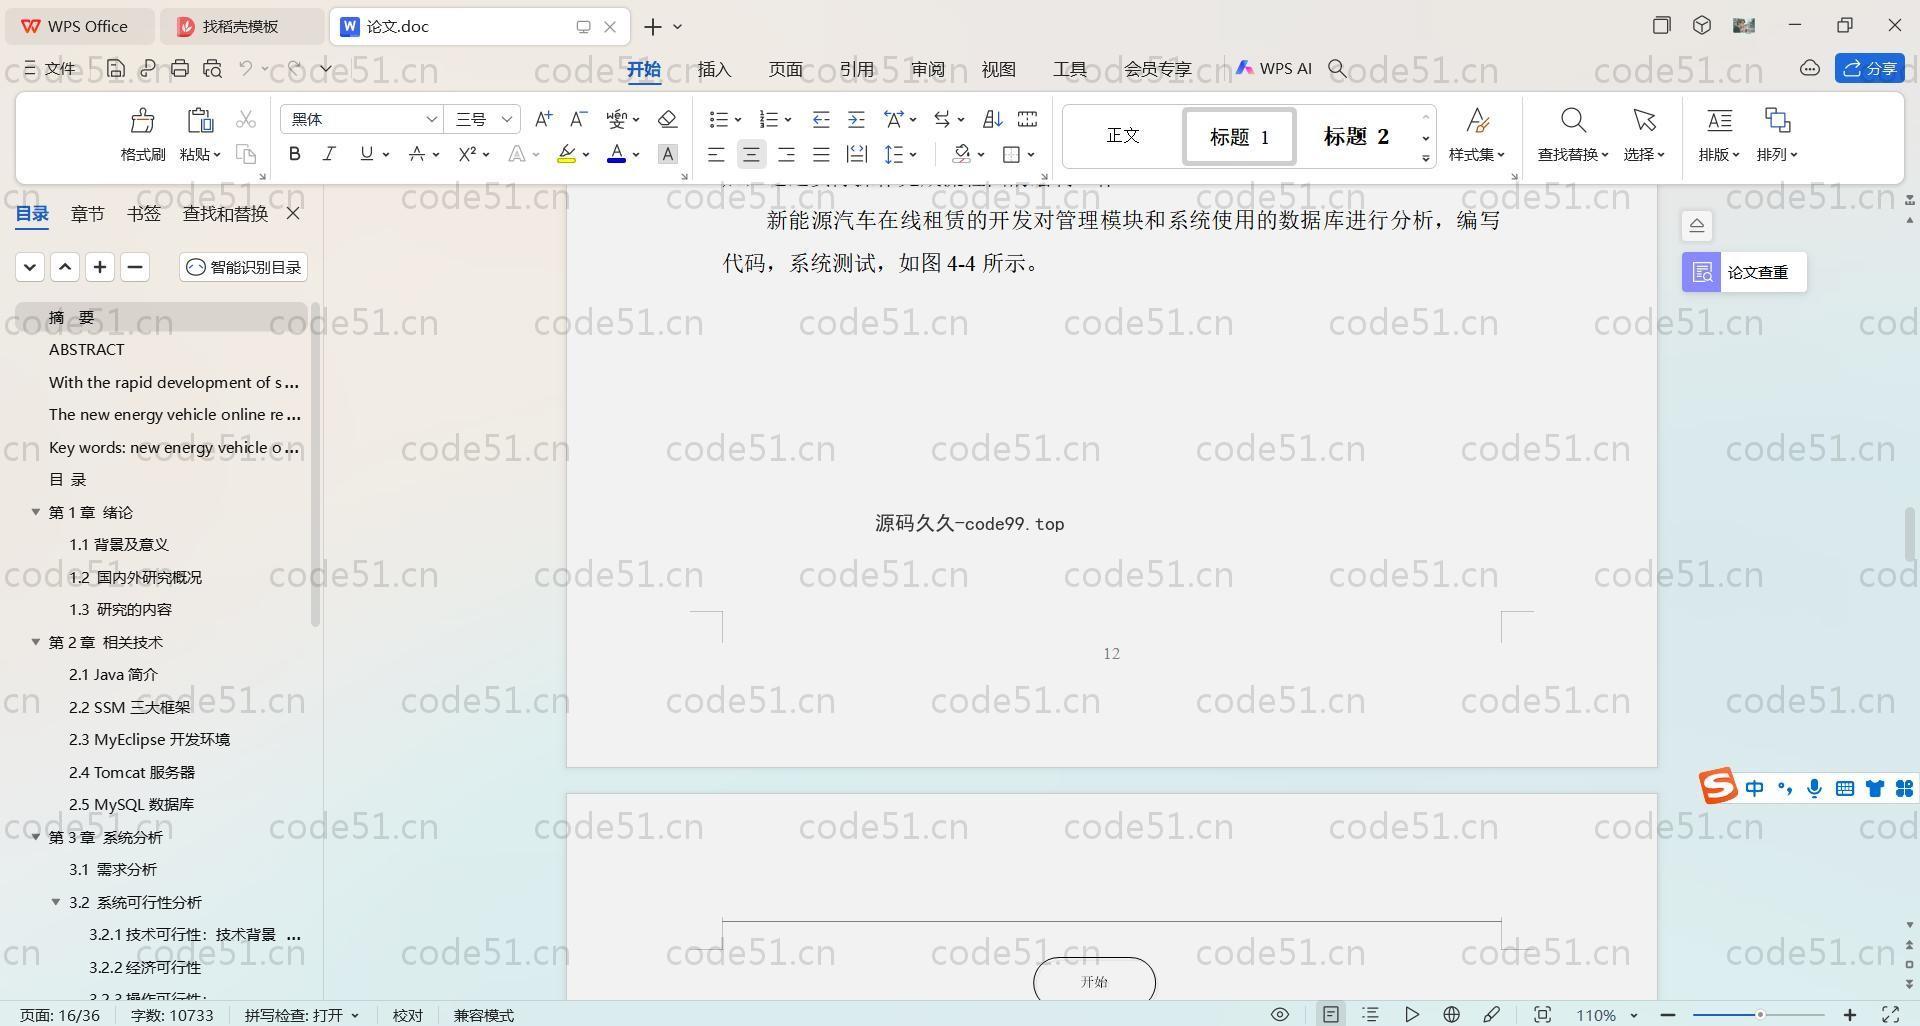The height and width of the screenshot is (1026, 1920).
Task: Open the 页面 ribbon tab
Action: pyautogui.click(x=785, y=69)
